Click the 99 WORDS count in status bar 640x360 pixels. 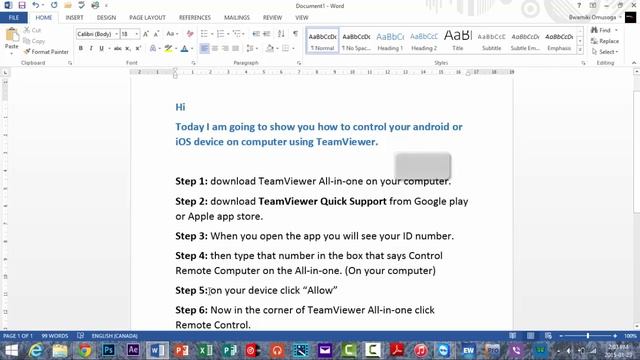click(x=55, y=336)
